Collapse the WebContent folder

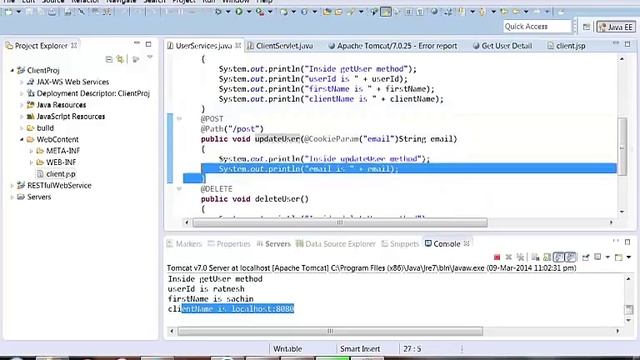pos(22,139)
